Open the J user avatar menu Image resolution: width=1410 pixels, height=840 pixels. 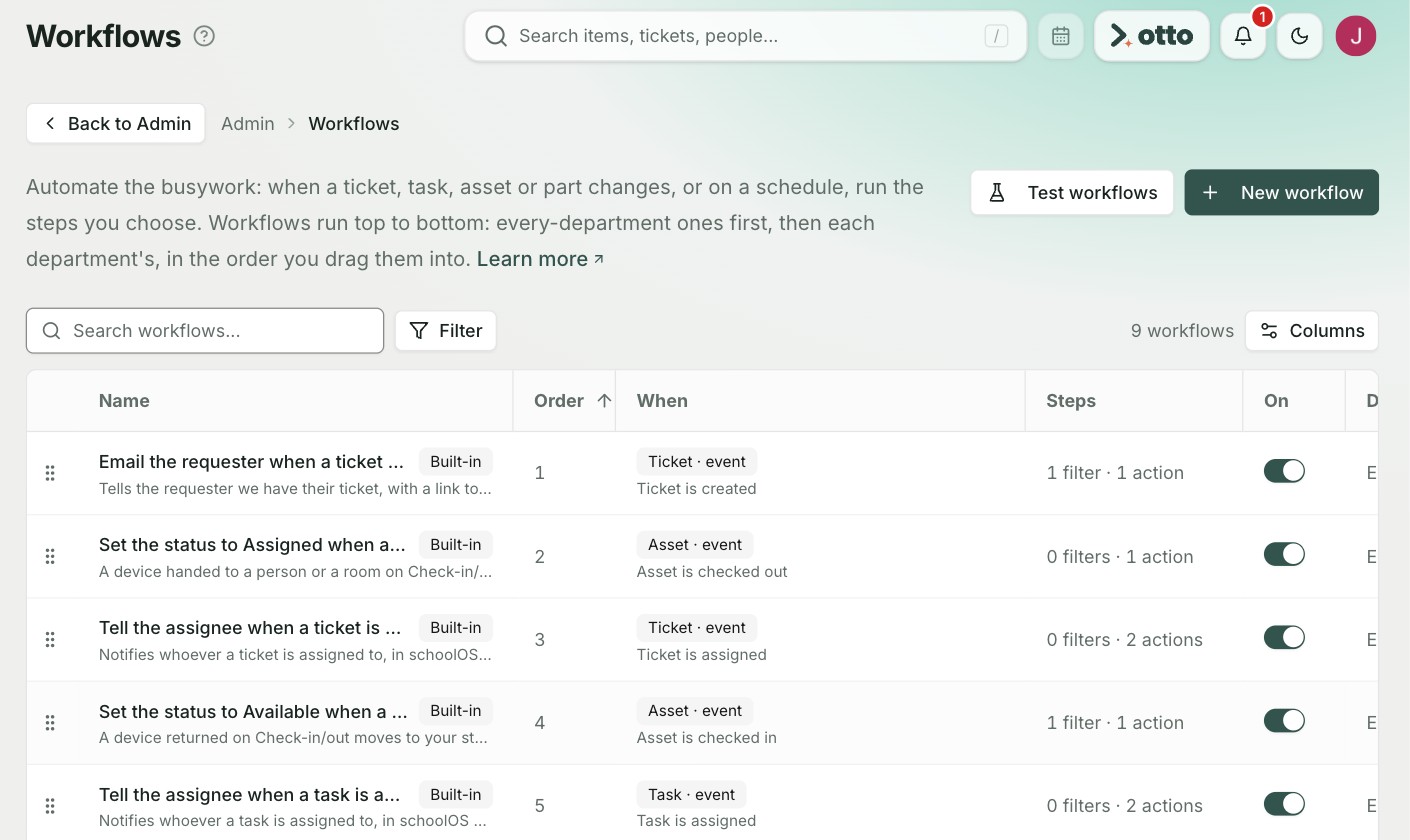pyautogui.click(x=1356, y=36)
